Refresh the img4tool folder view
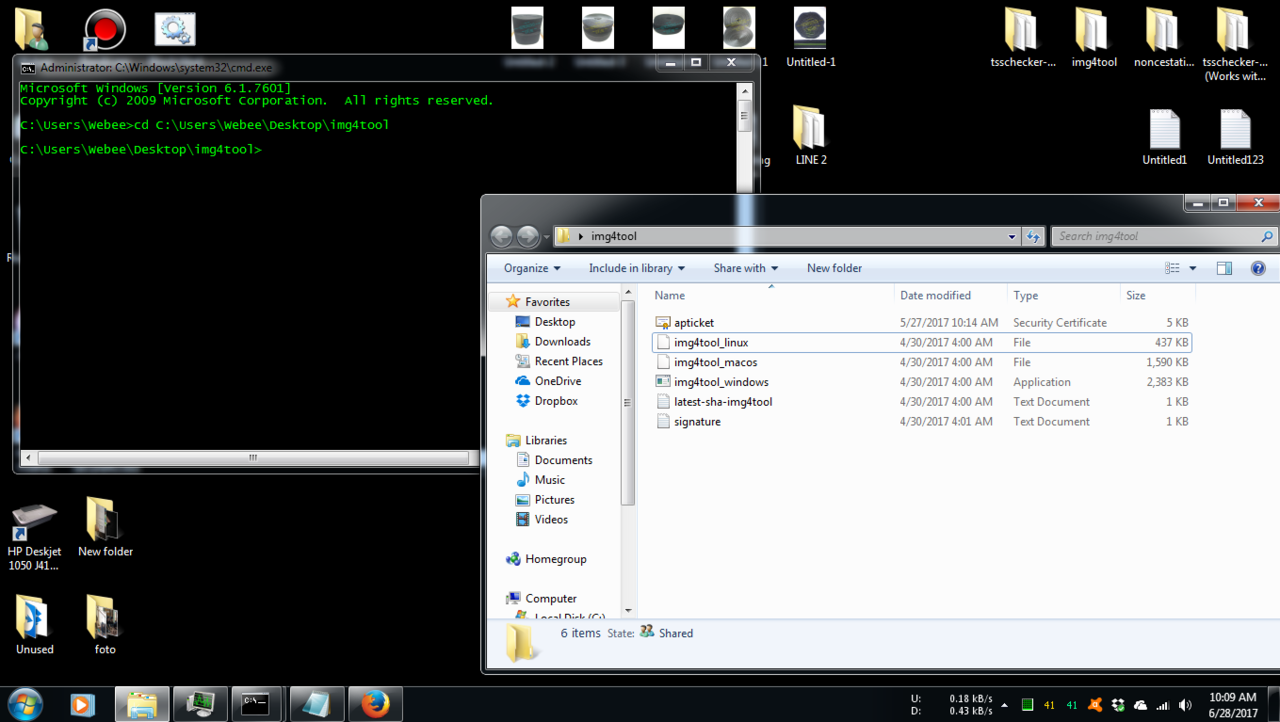Viewport: 1280px width, 722px height. (x=1034, y=237)
